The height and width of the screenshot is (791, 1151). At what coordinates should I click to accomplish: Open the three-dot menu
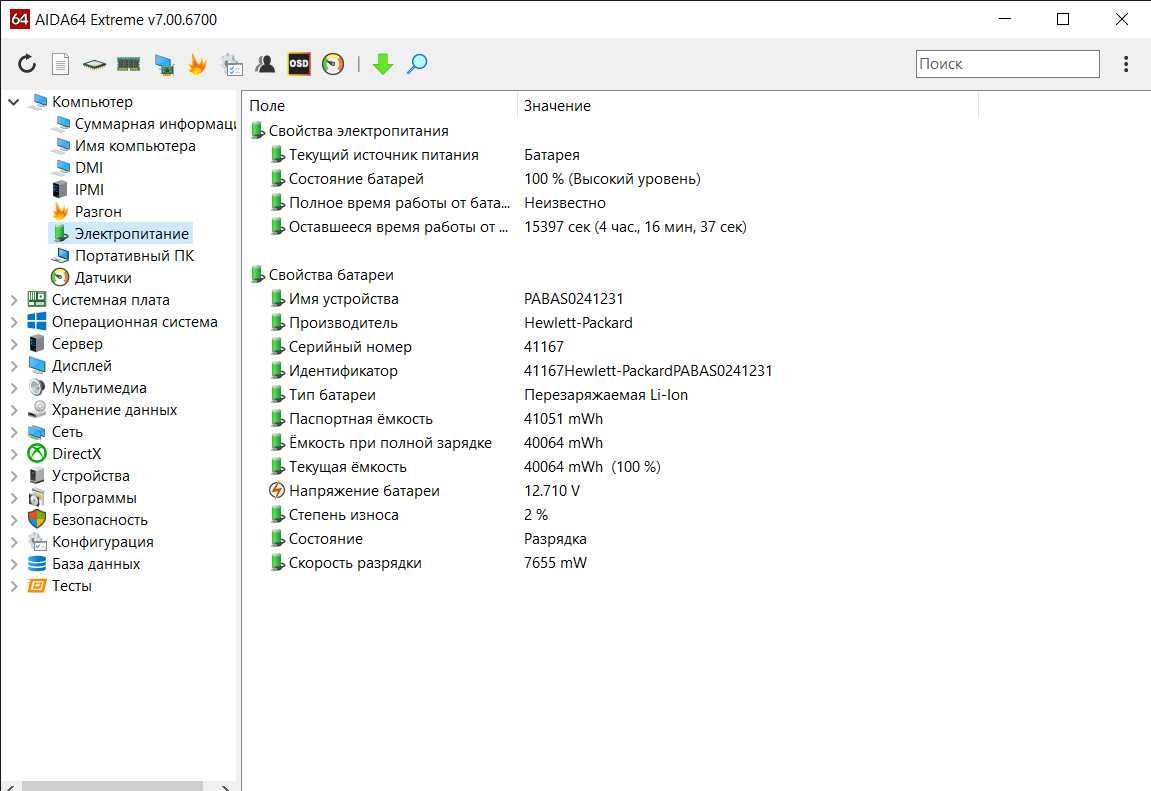click(1125, 64)
